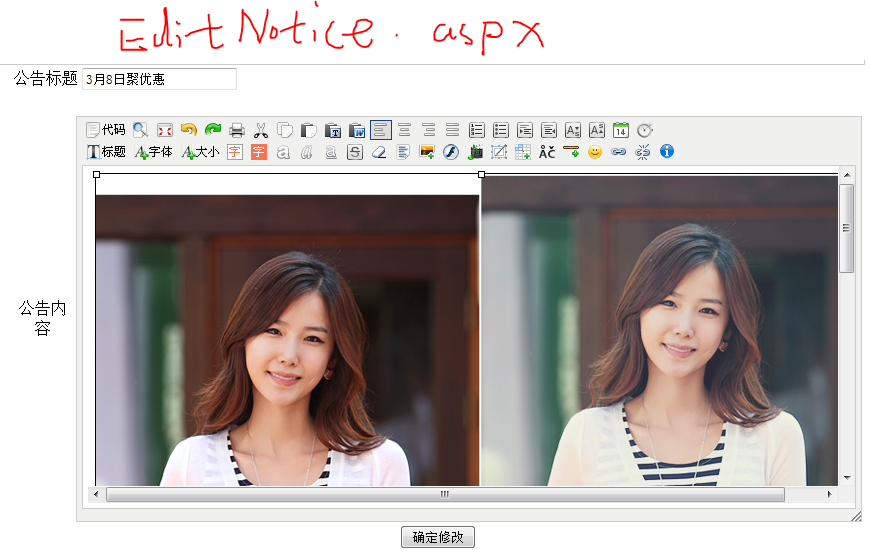Insert an image into the notice

[x=427, y=152]
